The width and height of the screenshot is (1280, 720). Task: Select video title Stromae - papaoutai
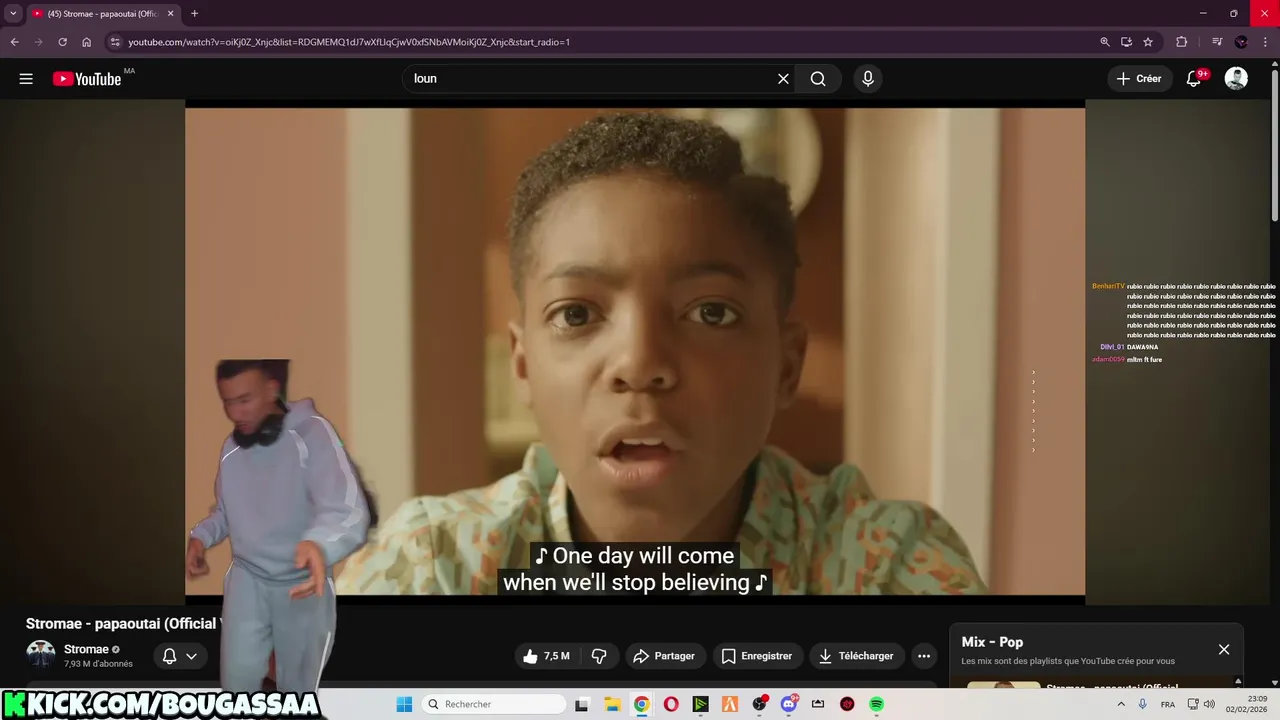[121, 623]
